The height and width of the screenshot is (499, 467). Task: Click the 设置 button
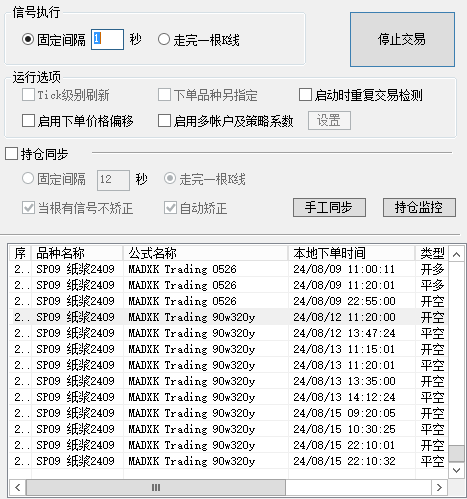[x=329, y=120]
